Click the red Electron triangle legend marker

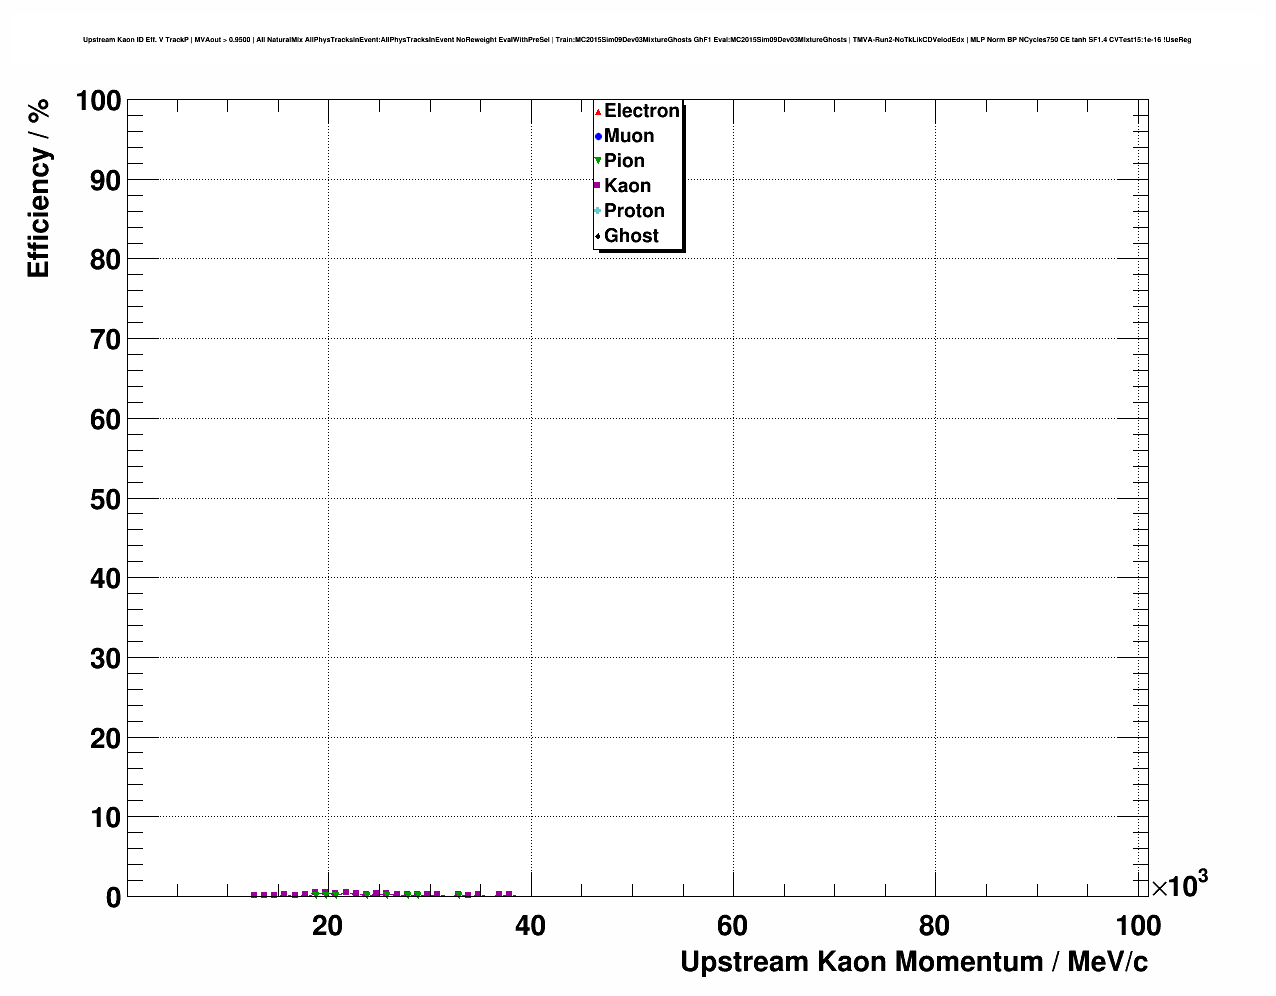pyautogui.click(x=598, y=111)
